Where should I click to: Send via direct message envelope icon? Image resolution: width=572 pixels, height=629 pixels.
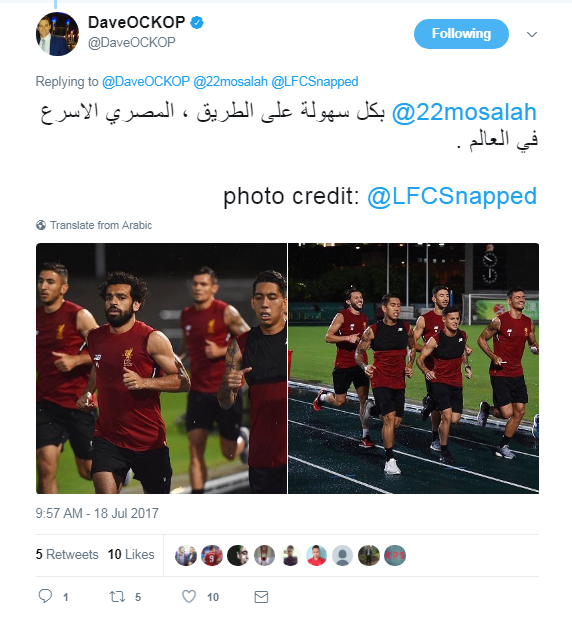261,597
